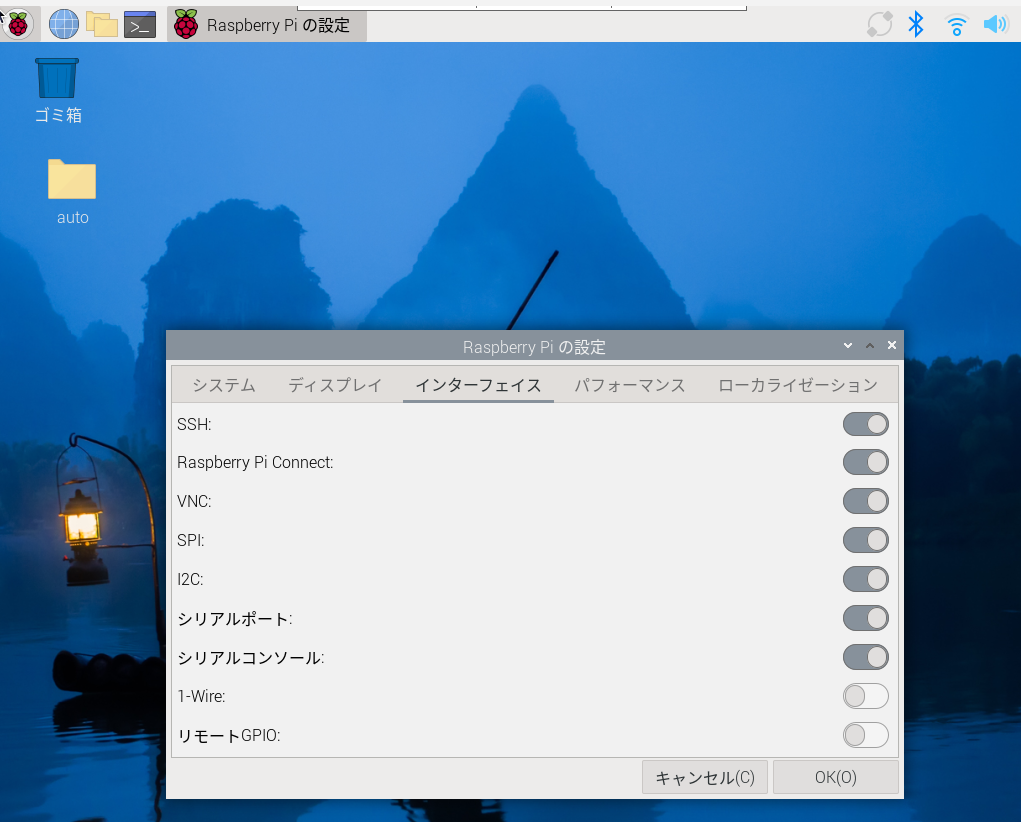
Task: Open the ローカライゼーション tab
Action: (x=797, y=385)
